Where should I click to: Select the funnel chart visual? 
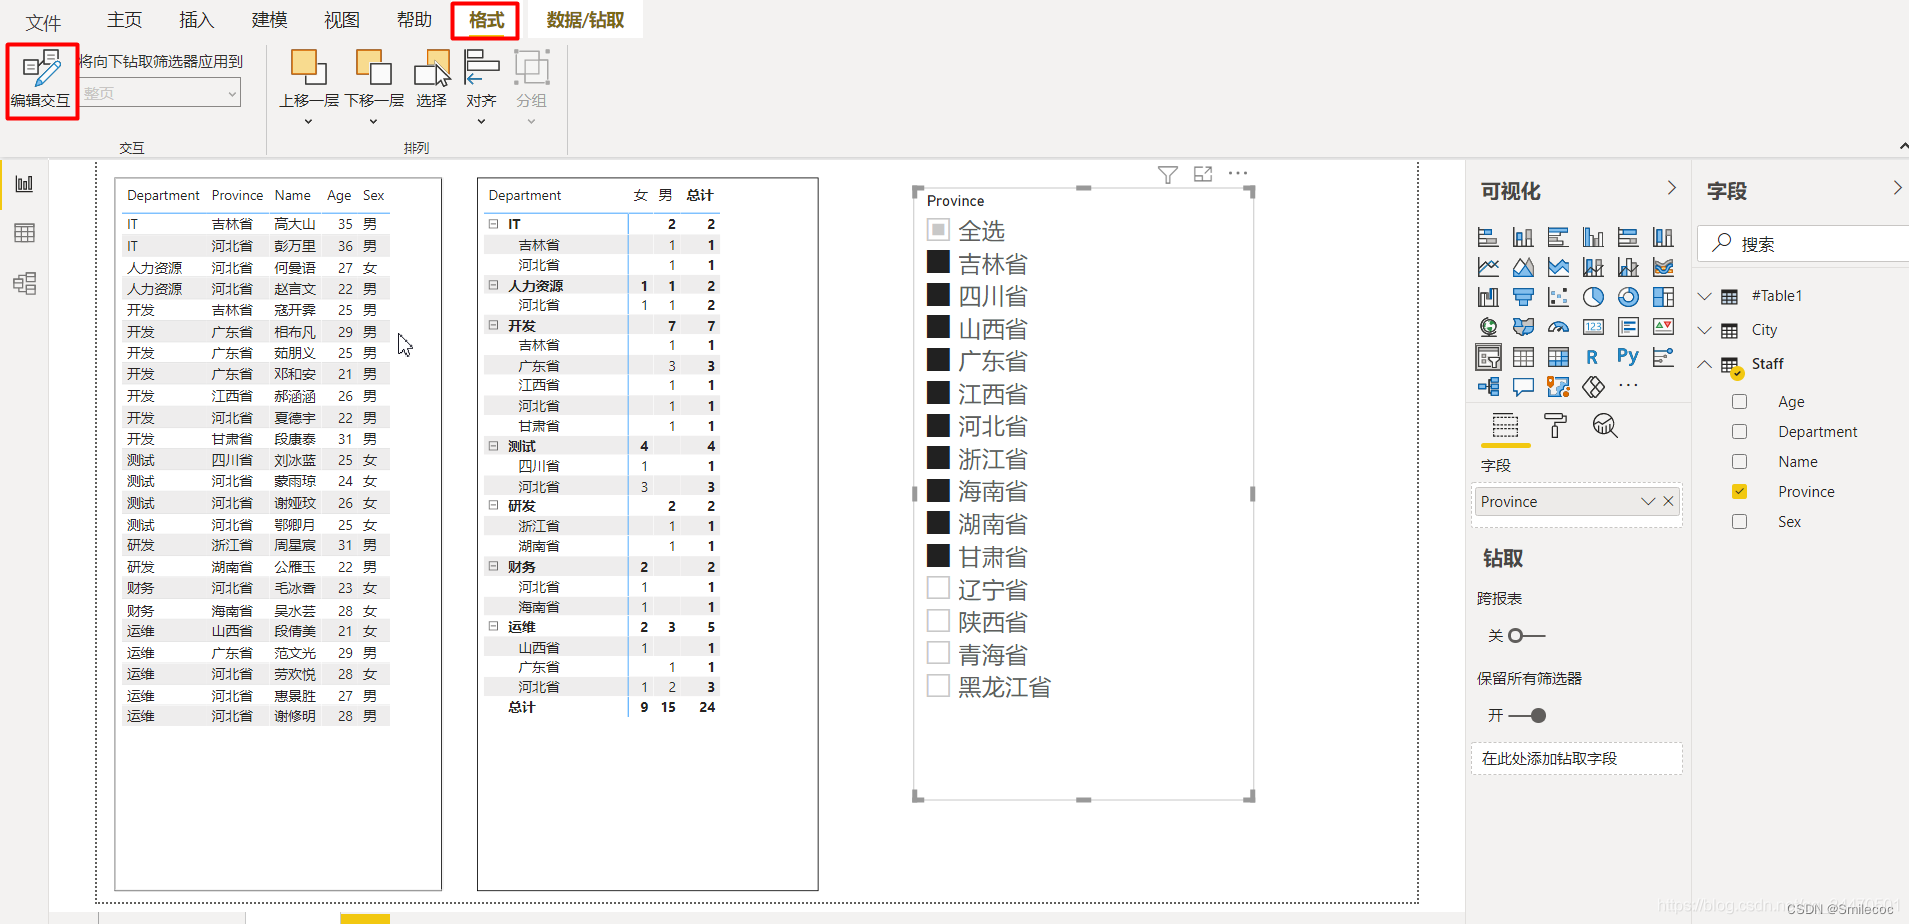(x=1523, y=297)
